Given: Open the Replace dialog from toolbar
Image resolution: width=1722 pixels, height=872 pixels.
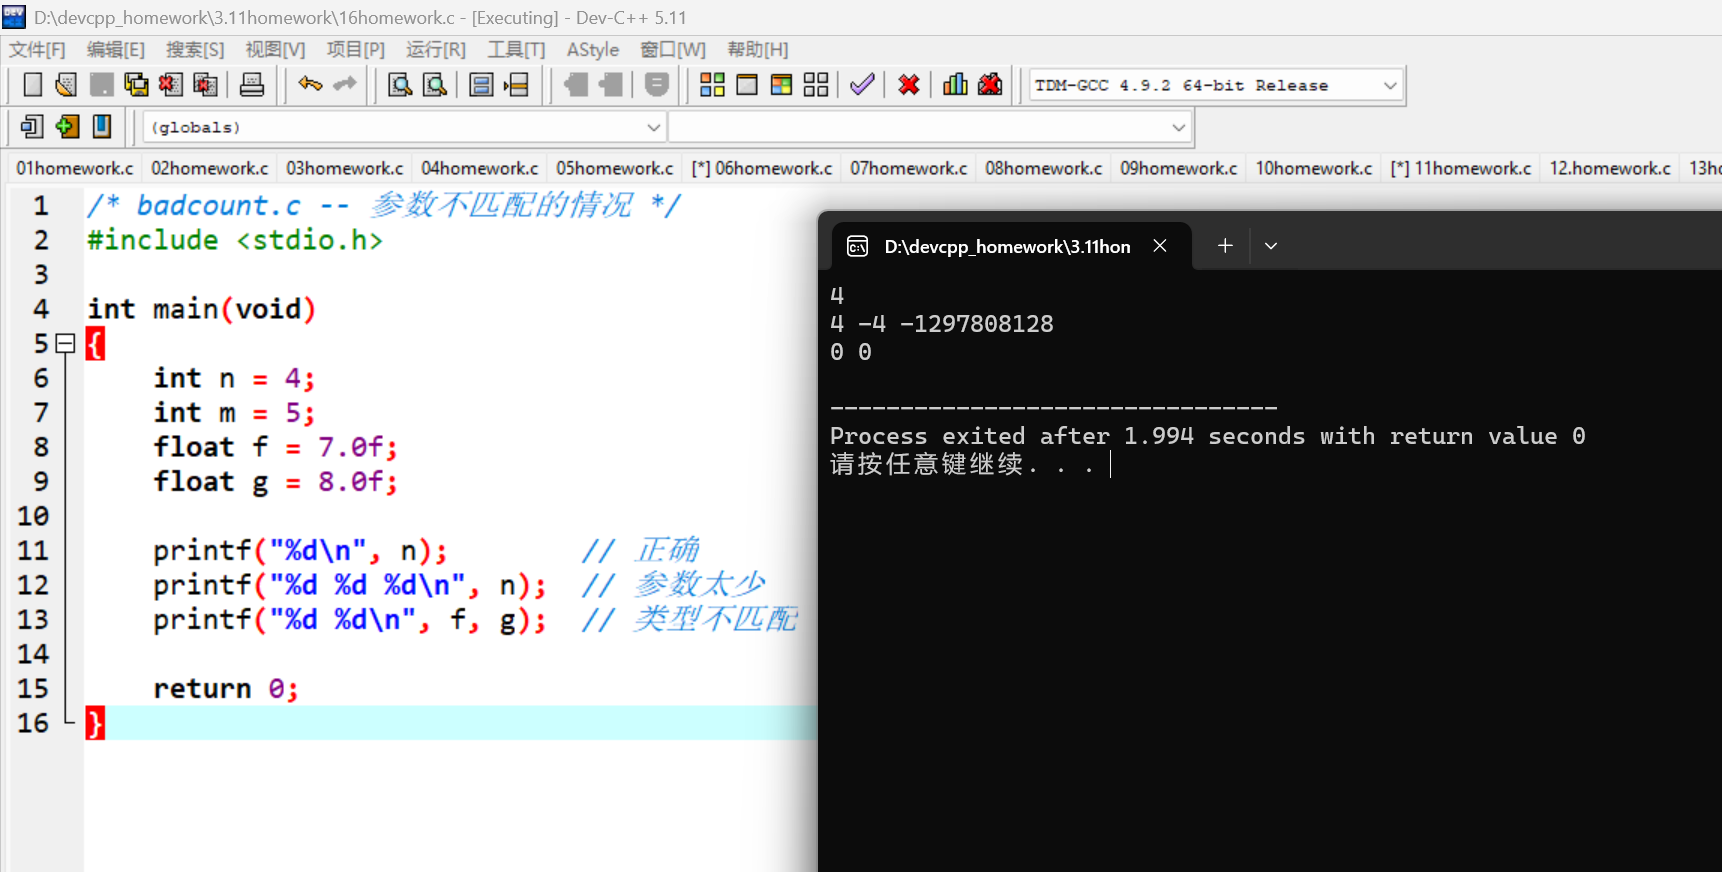Looking at the screenshot, I should [435, 85].
